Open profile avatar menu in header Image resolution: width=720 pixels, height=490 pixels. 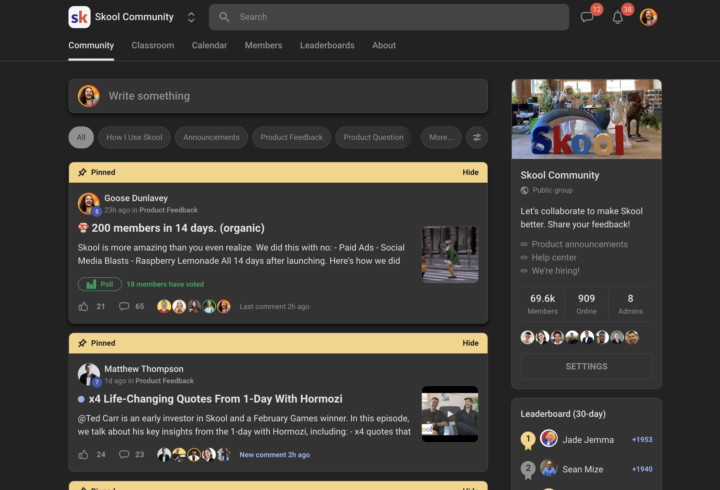pyautogui.click(x=648, y=17)
